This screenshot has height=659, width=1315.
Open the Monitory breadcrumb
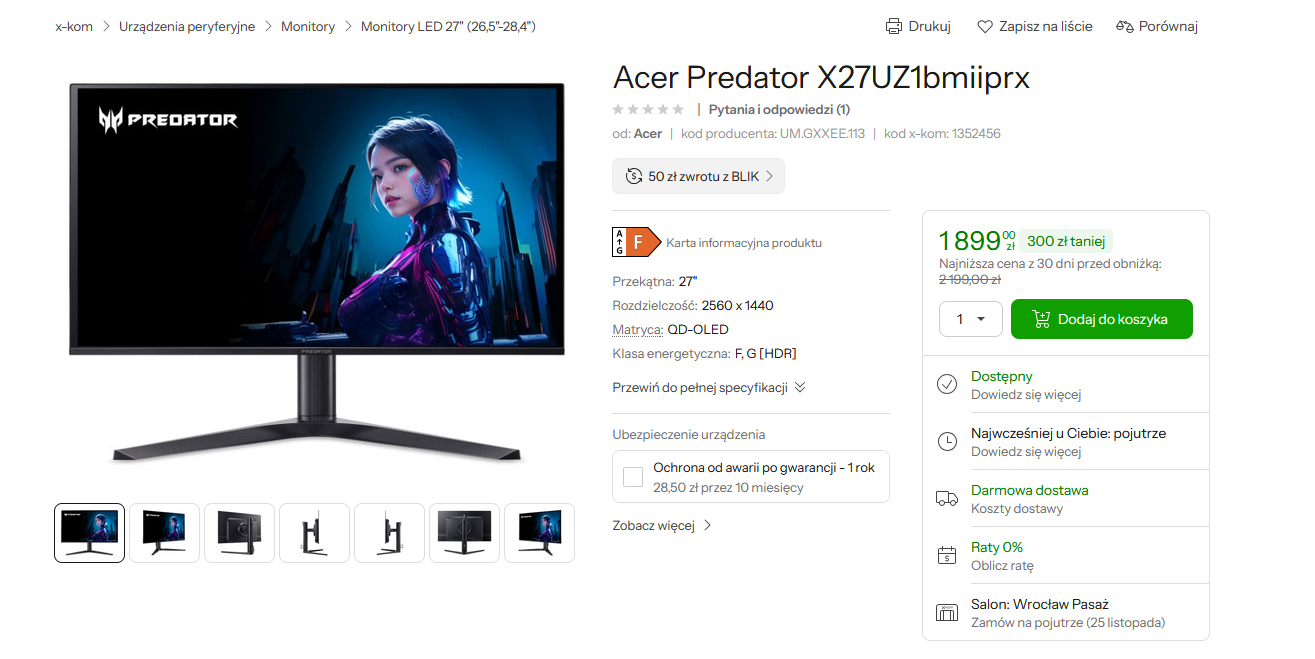click(x=308, y=26)
